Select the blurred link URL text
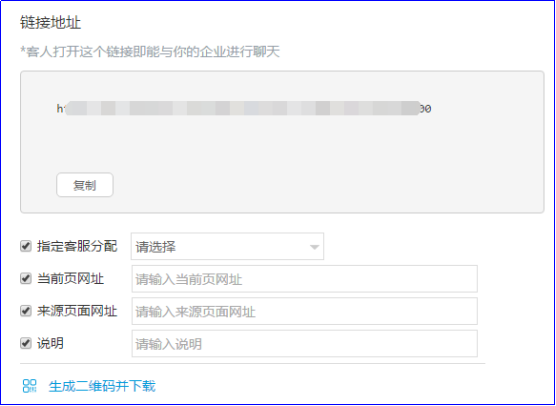The image size is (556, 406). pyautogui.click(x=244, y=109)
